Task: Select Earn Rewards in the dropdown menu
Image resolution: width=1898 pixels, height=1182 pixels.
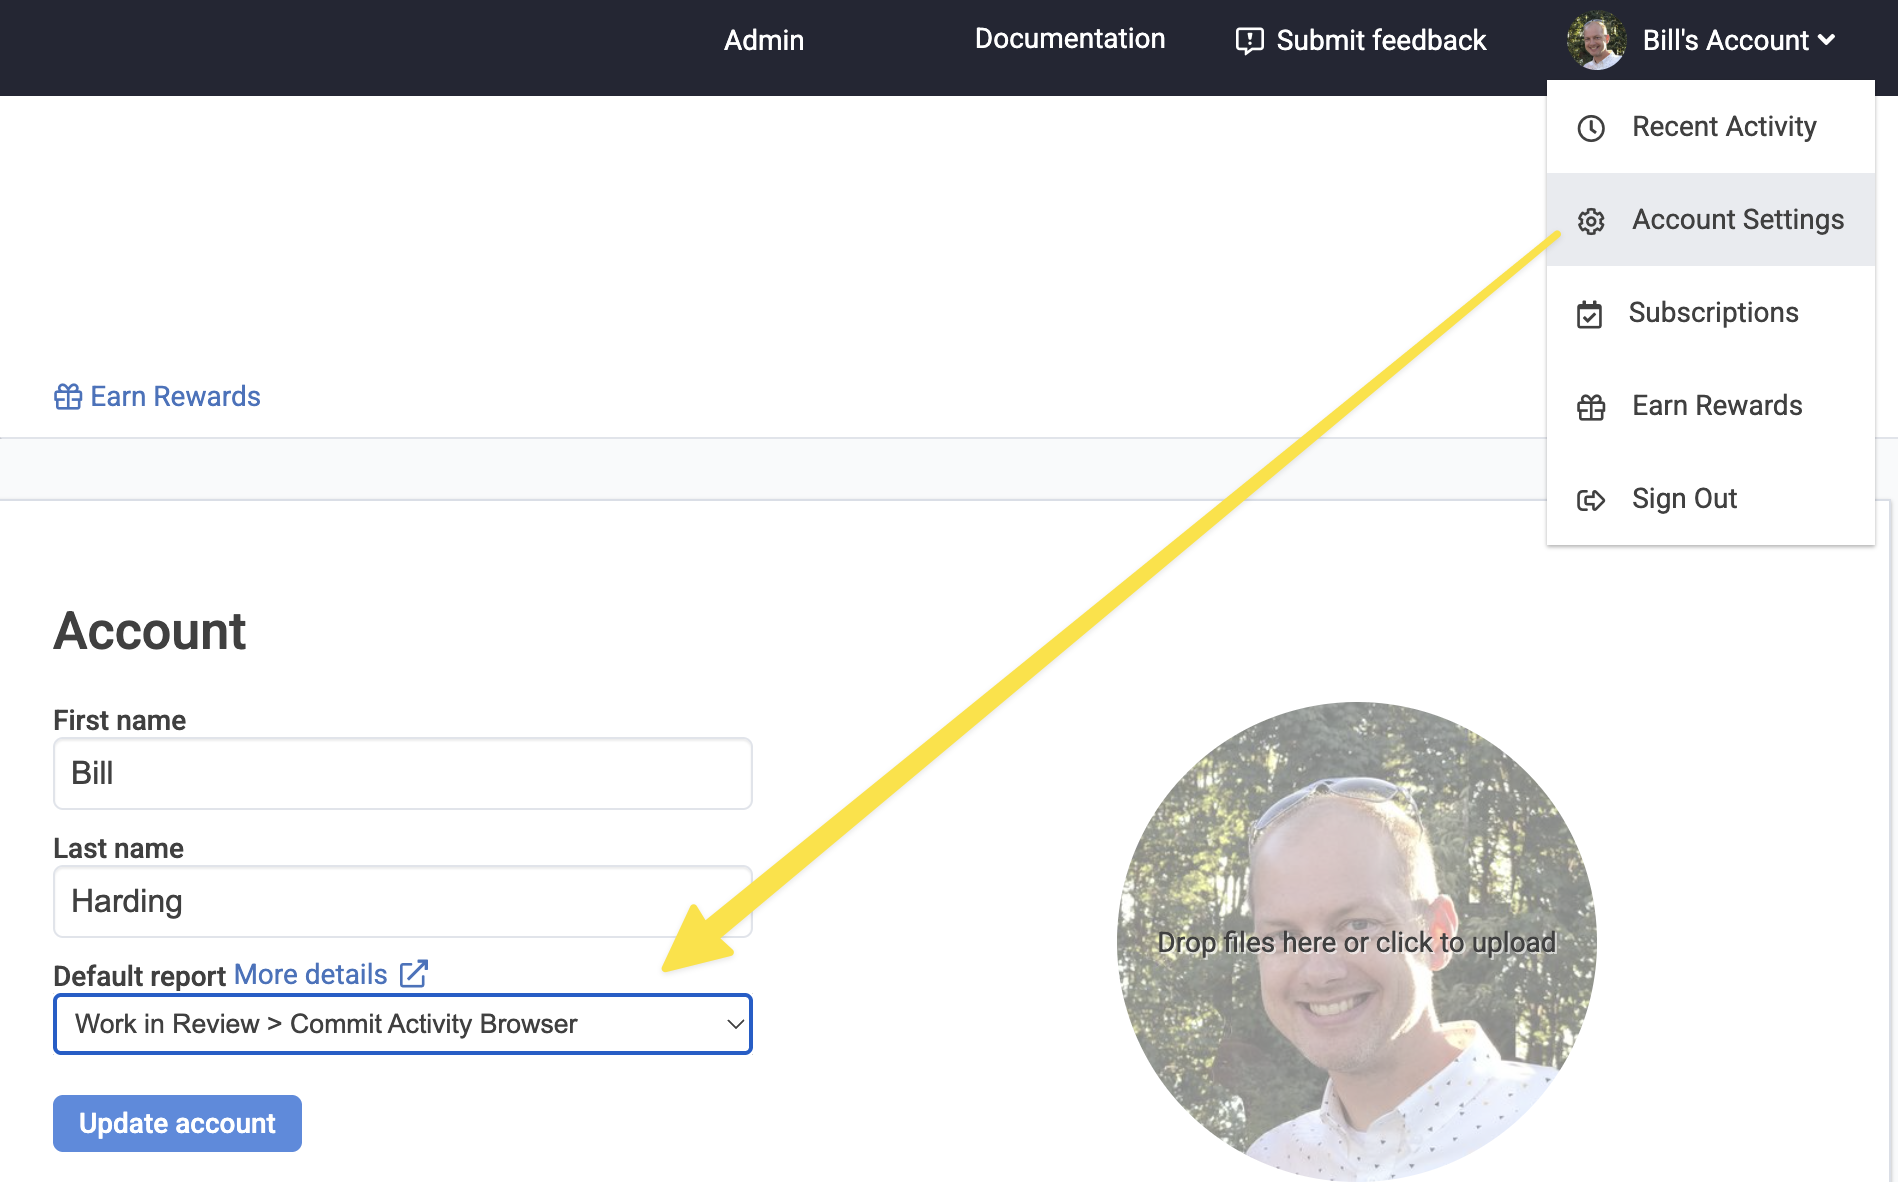Action: click(1711, 406)
